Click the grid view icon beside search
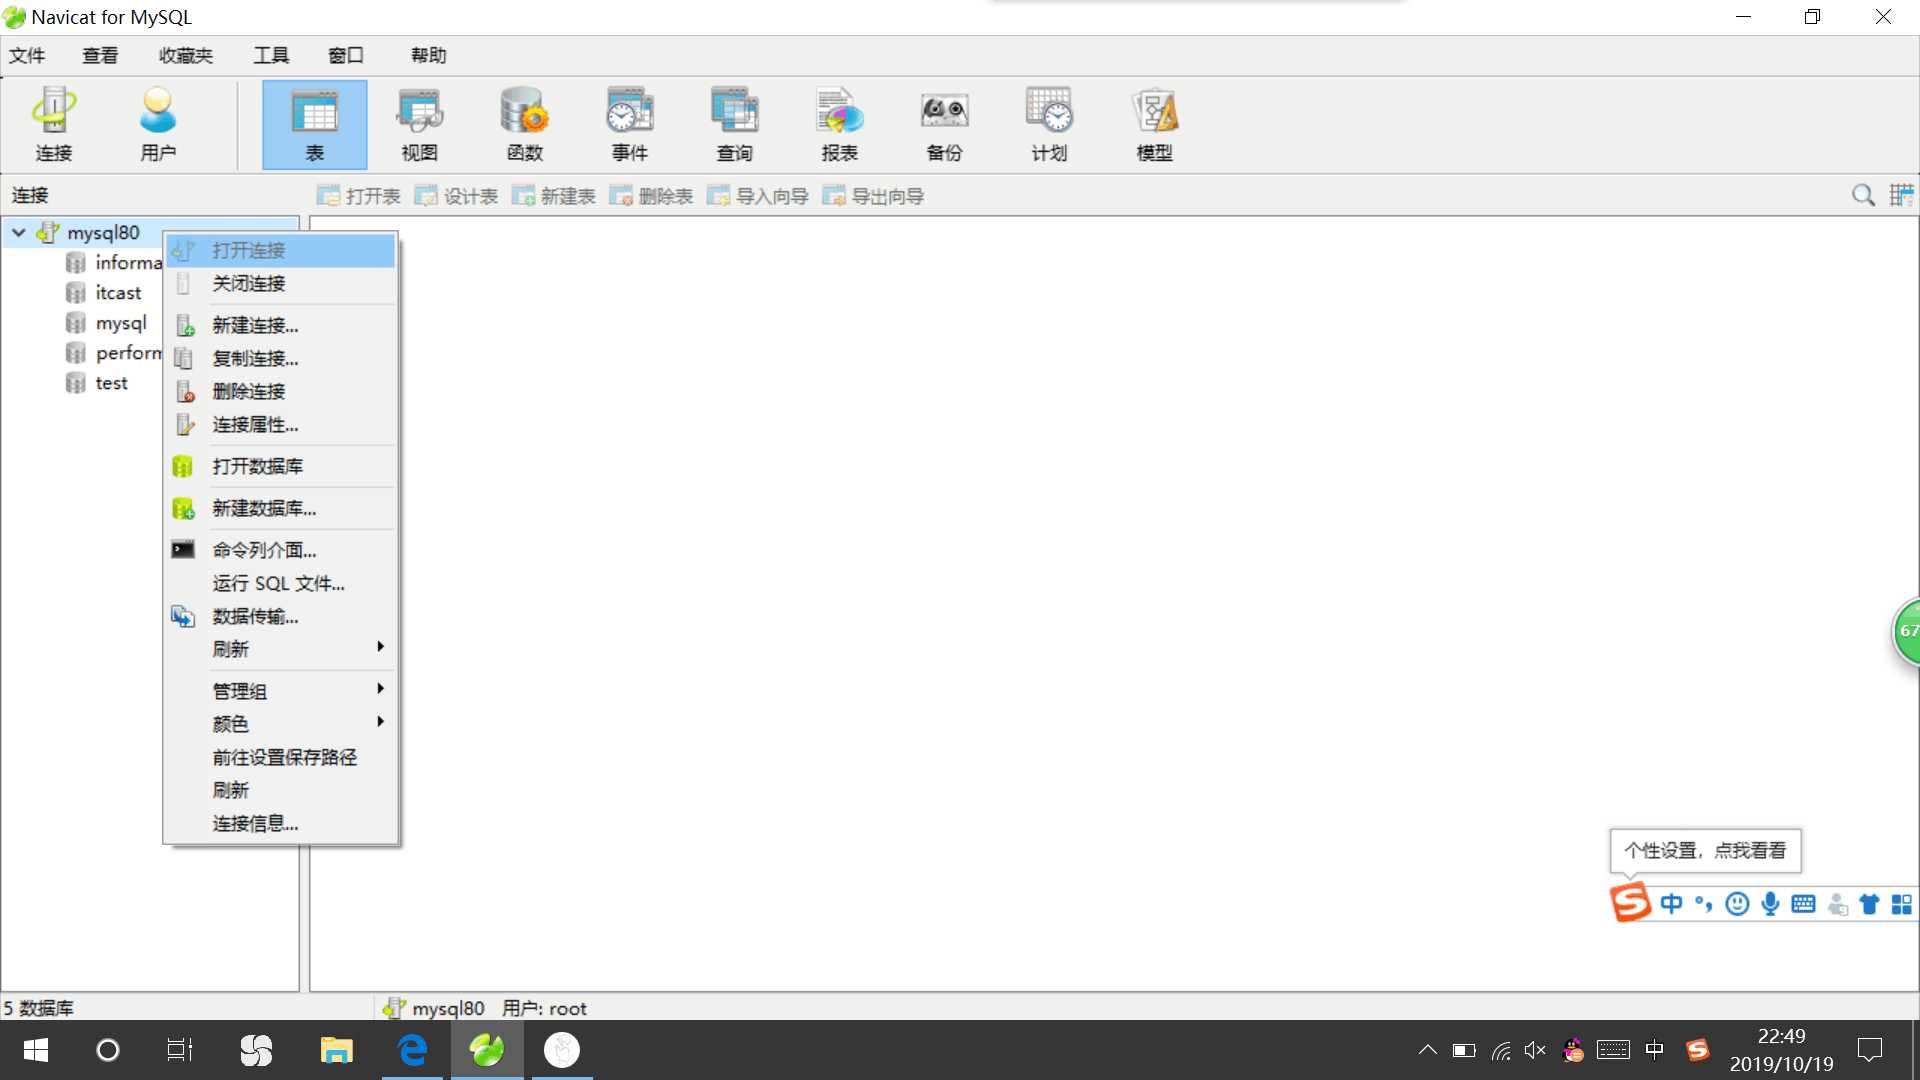This screenshot has width=1920, height=1080. [x=1901, y=195]
